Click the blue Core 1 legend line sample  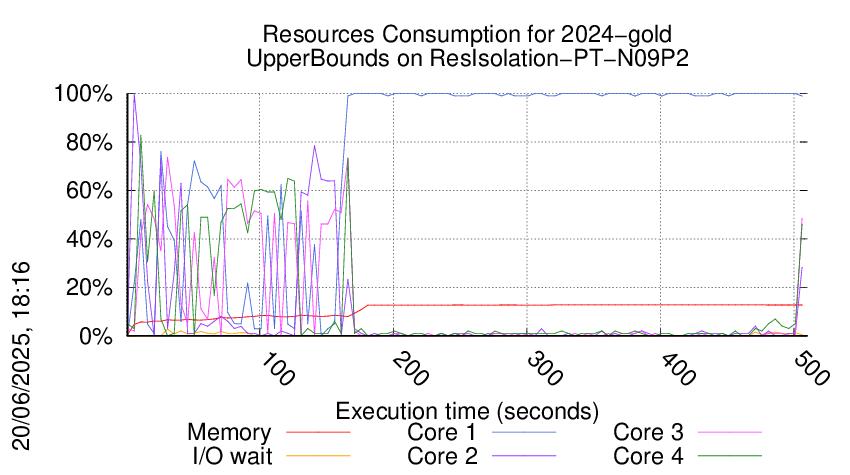[524, 432]
